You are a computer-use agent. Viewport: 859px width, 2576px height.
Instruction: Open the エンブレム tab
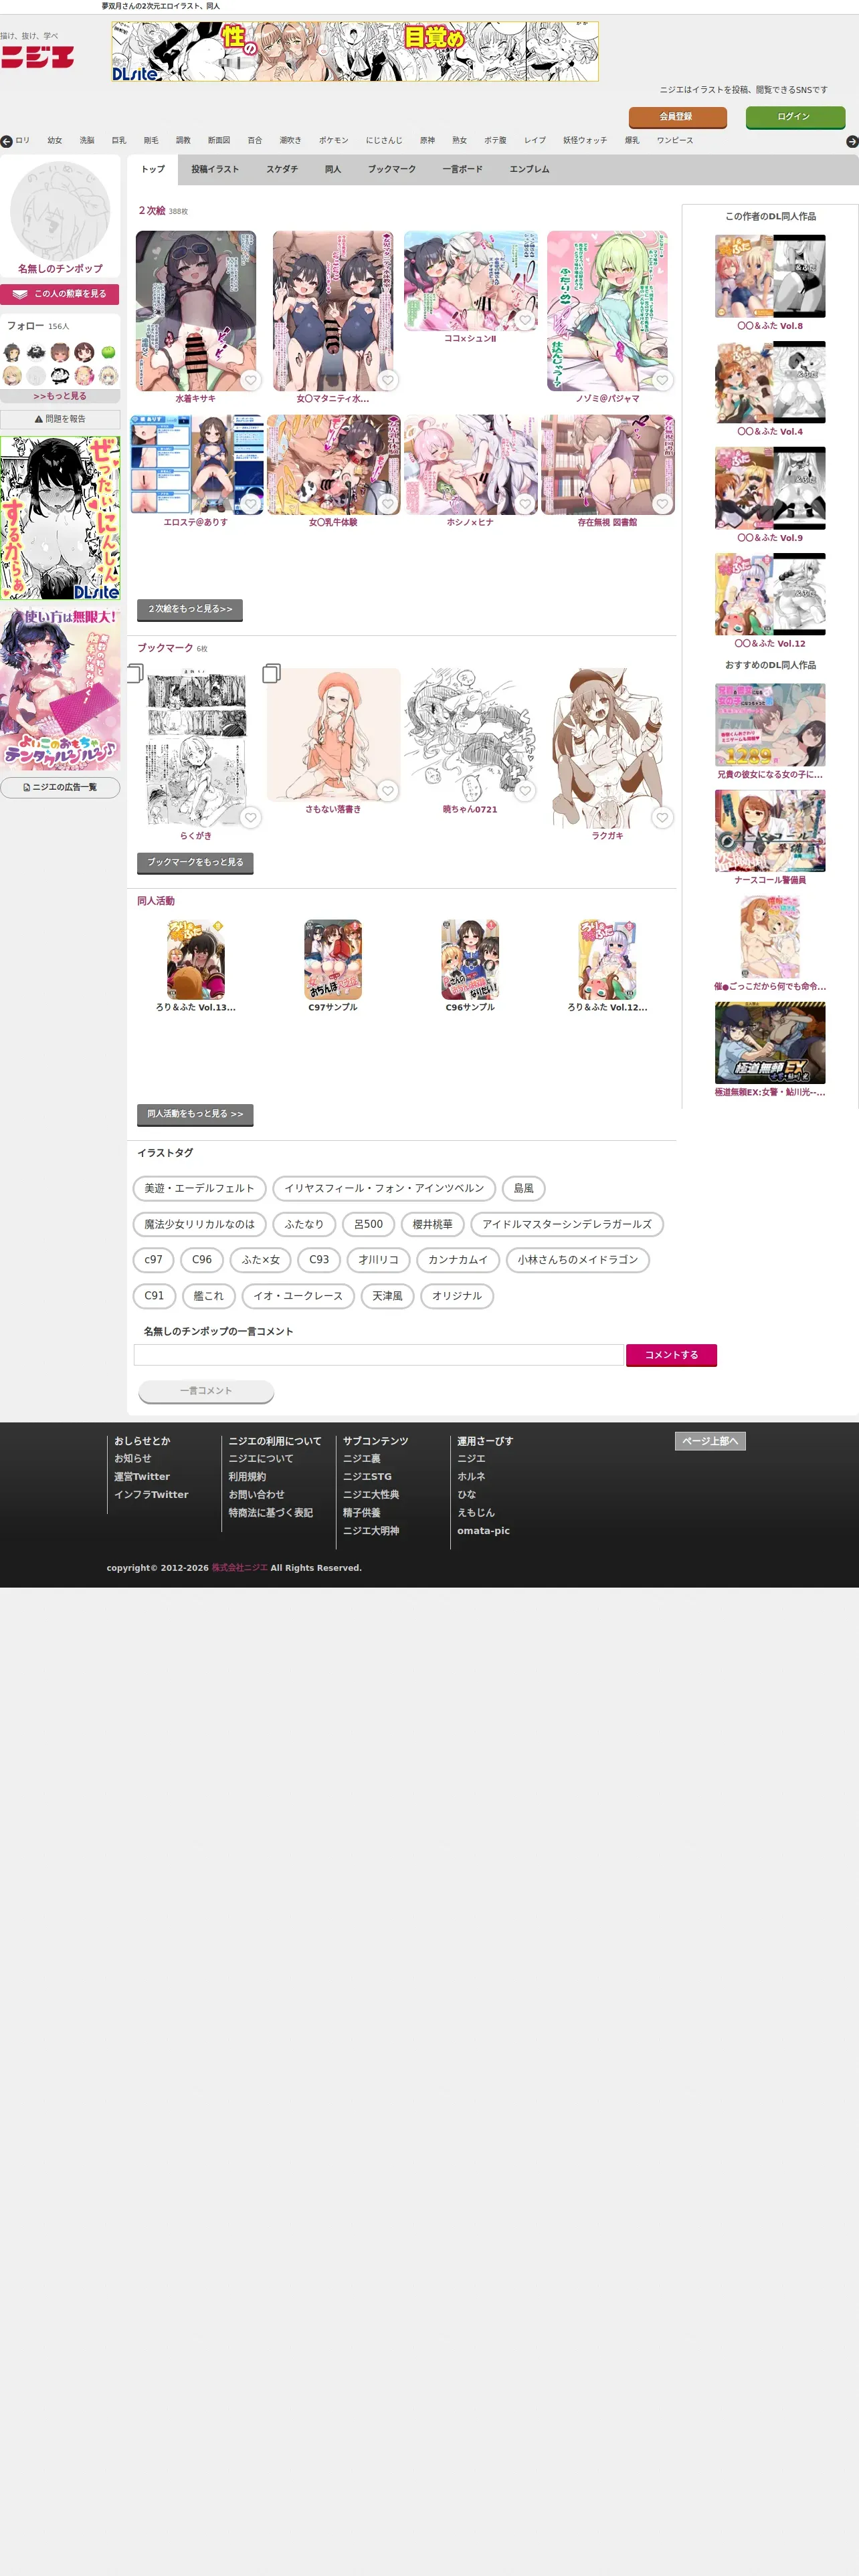tap(530, 170)
